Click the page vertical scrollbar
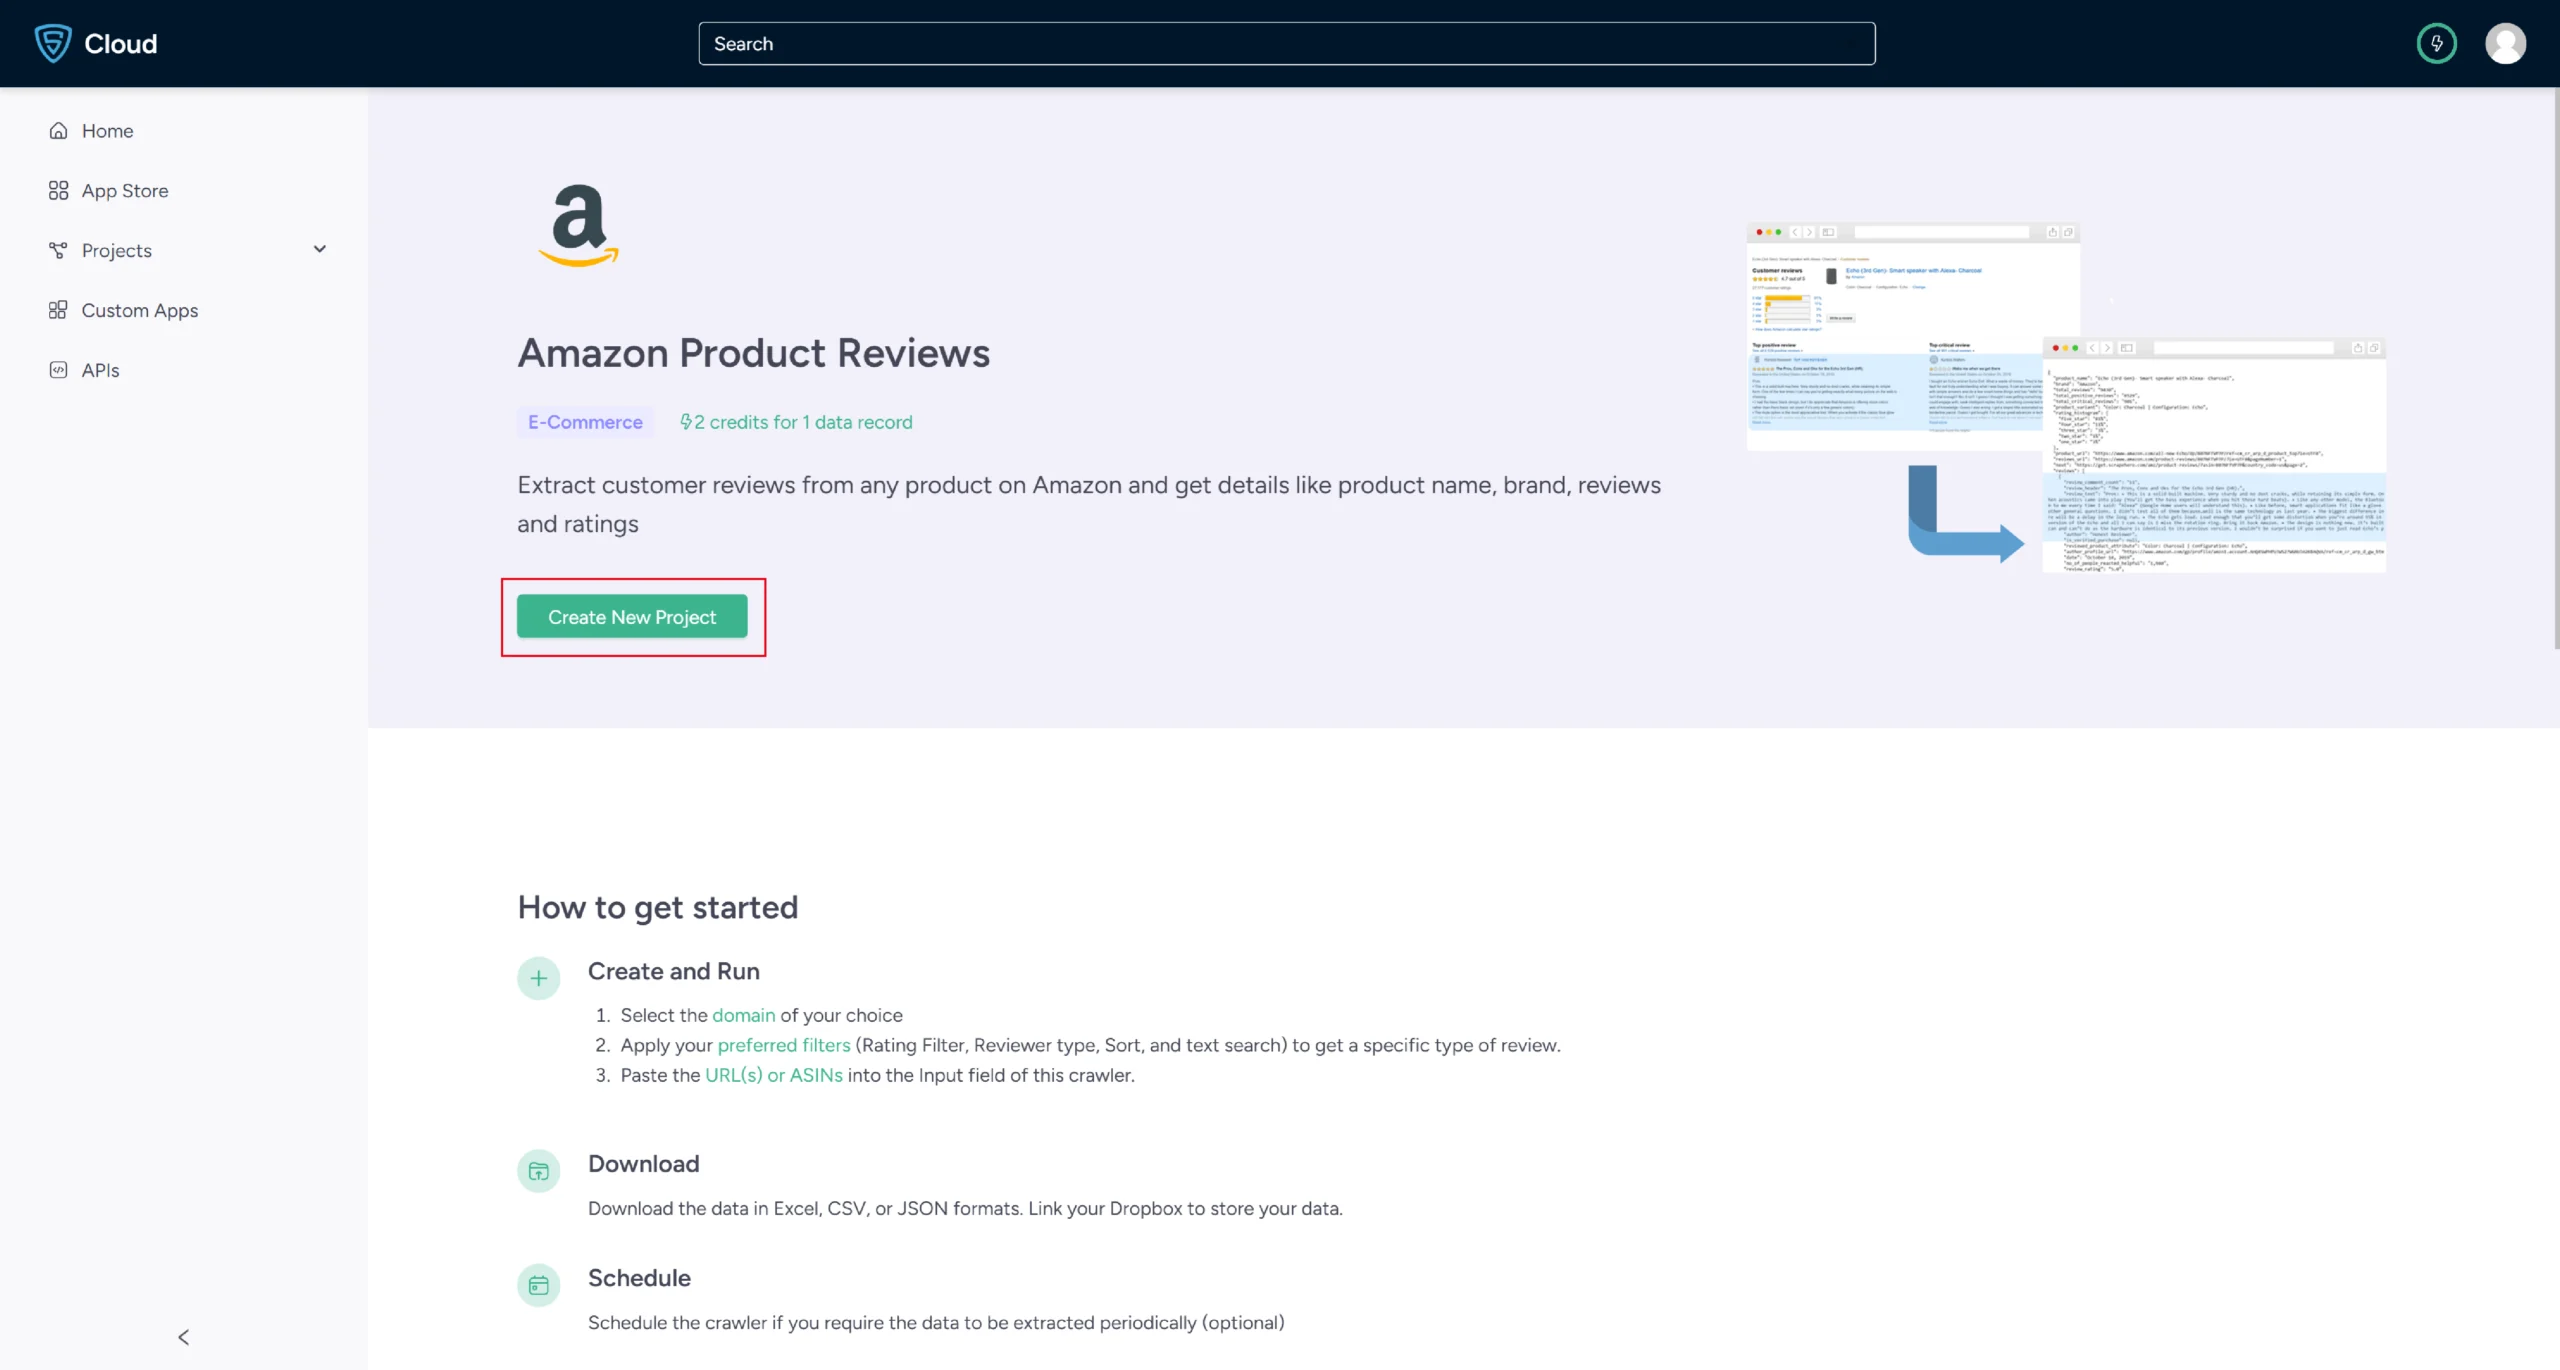The image size is (2560, 1370). 2555,370
